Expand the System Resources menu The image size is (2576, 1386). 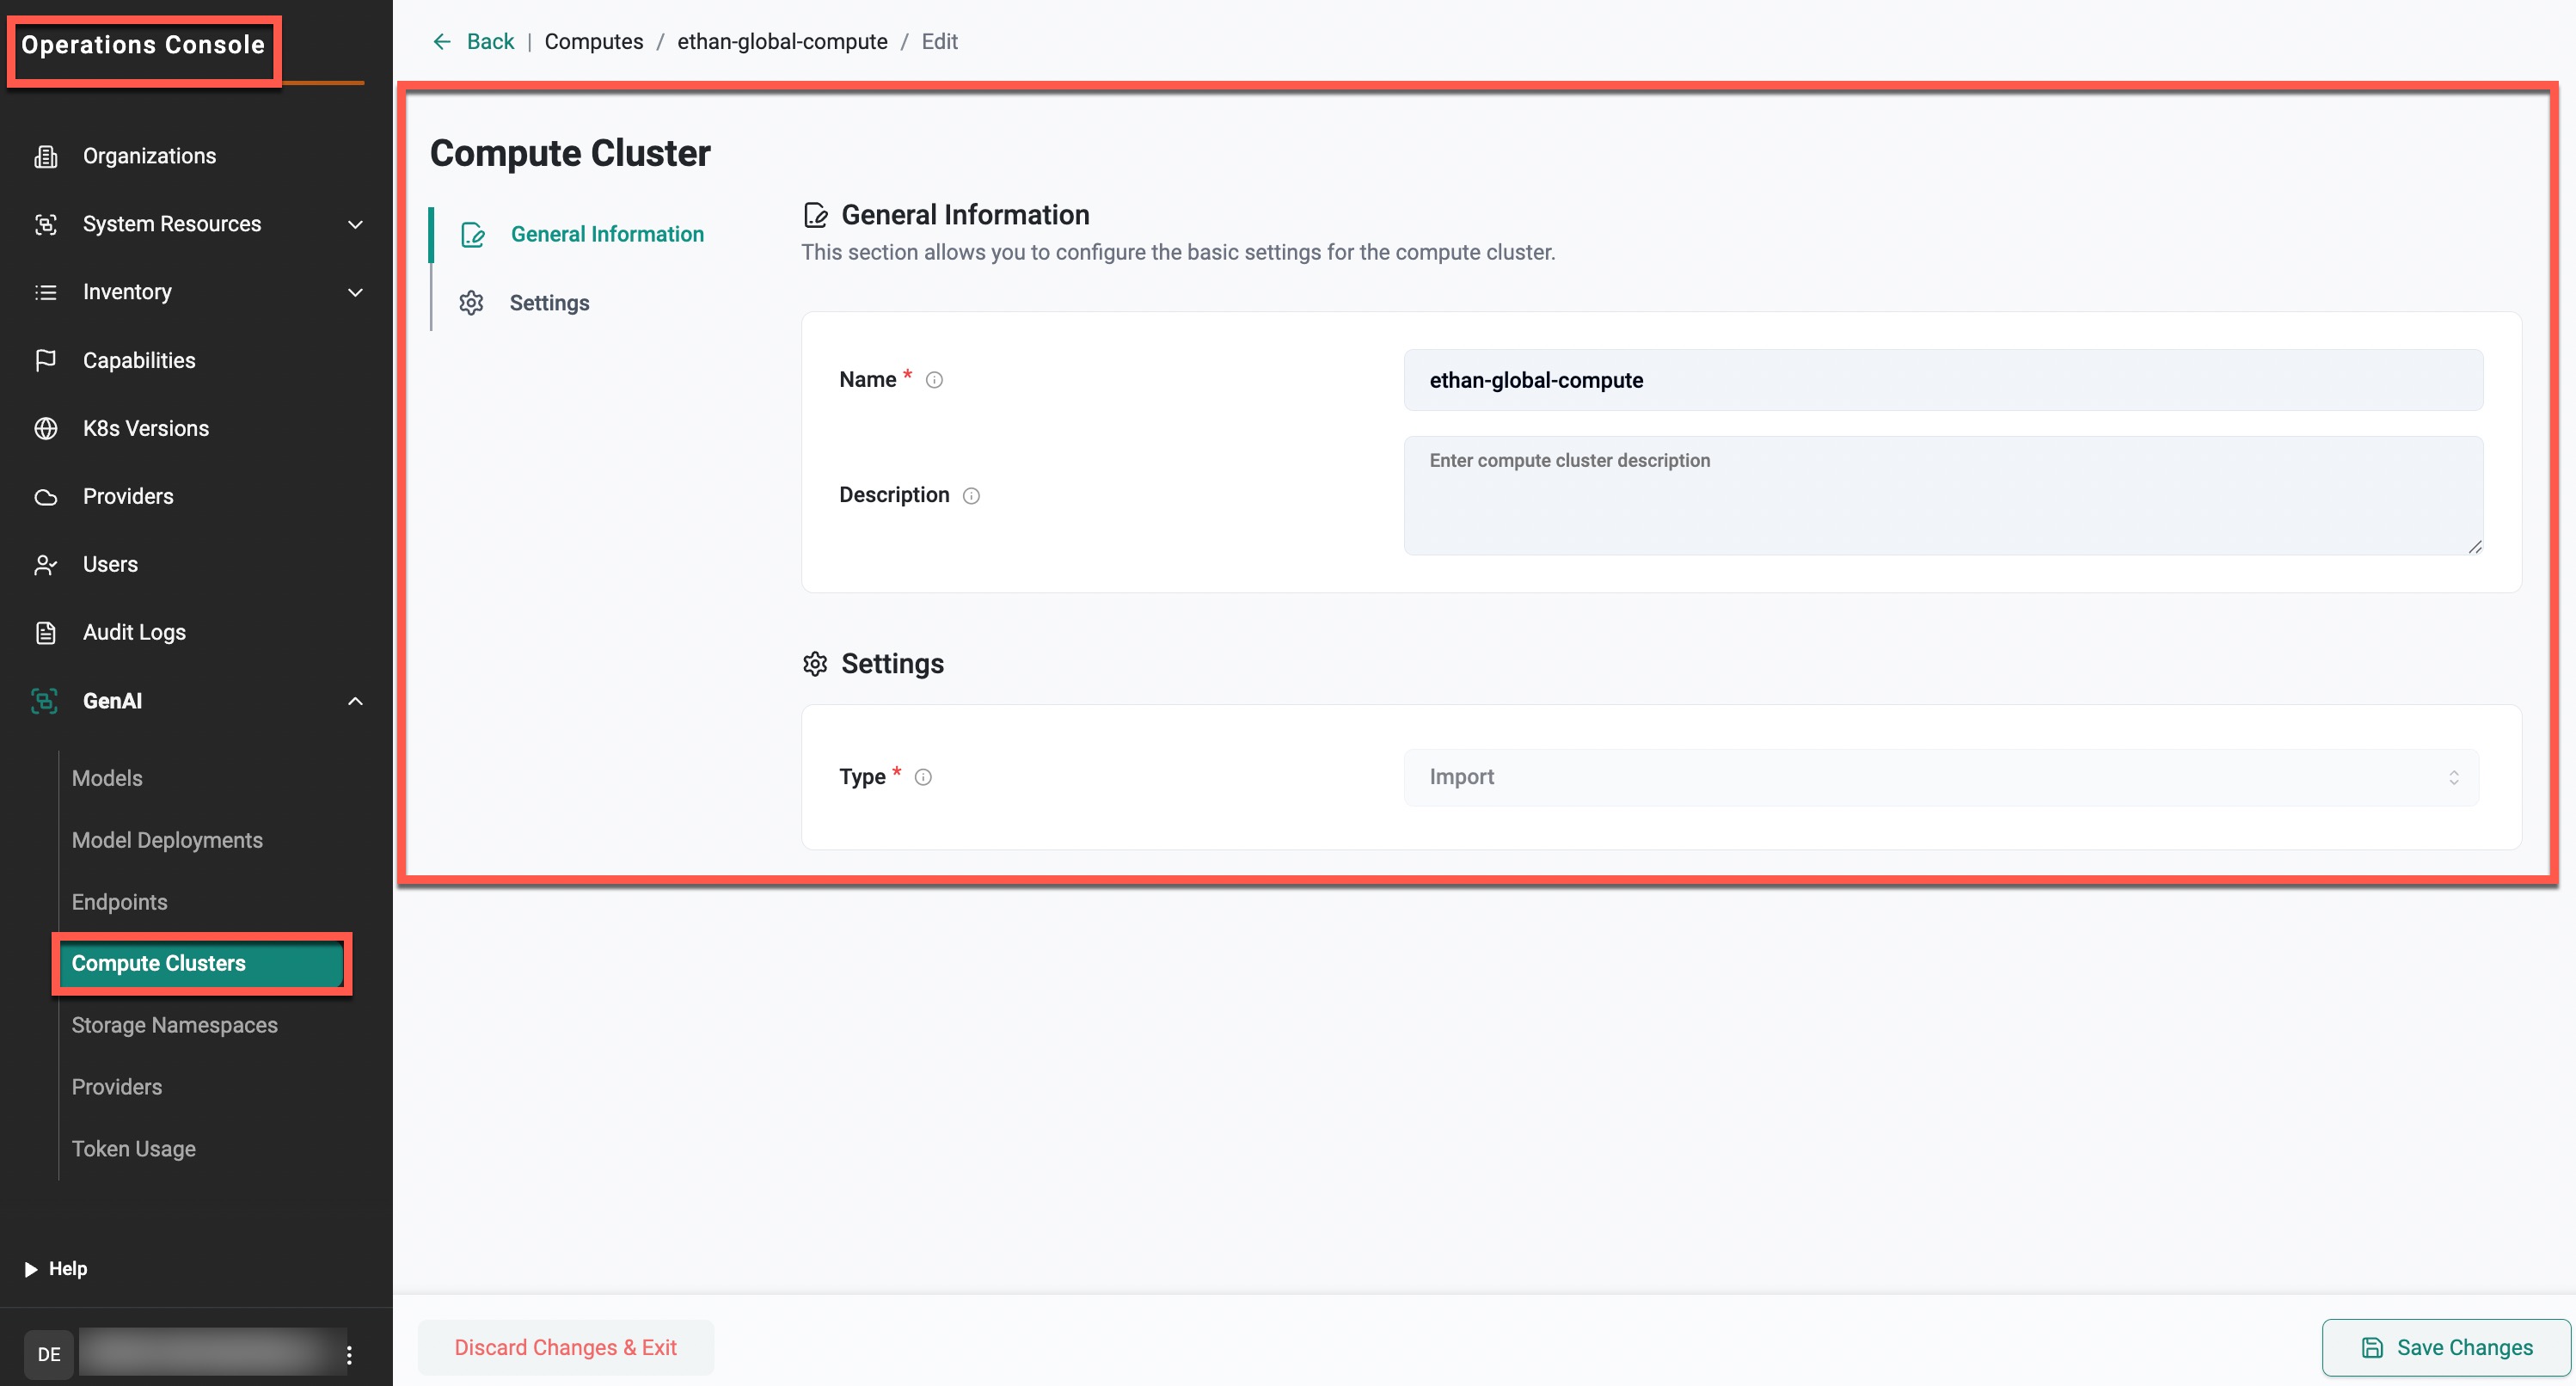(355, 224)
